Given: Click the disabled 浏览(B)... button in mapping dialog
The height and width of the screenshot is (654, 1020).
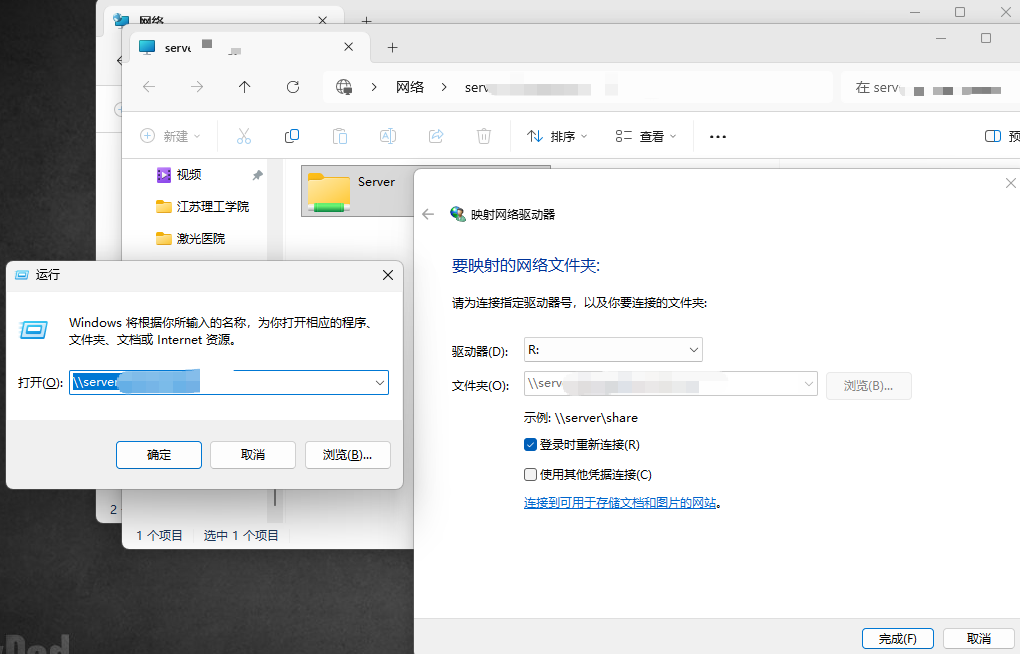Looking at the screenshot, I should [868, 386].
